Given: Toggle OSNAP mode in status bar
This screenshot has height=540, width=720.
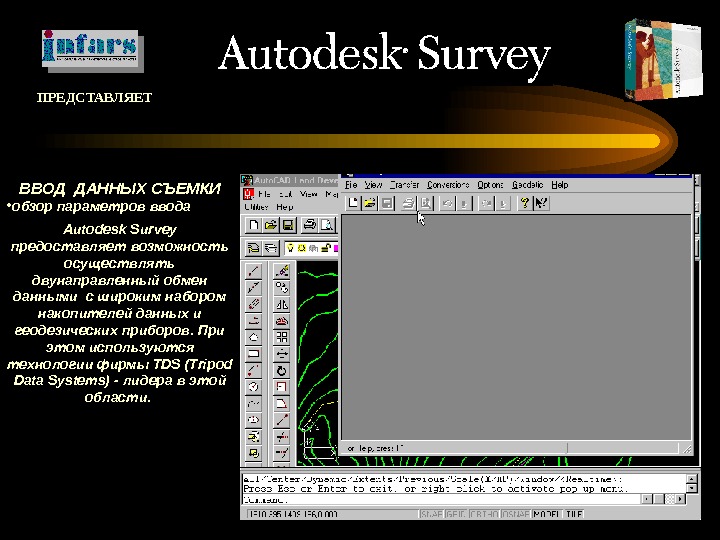Looking at the screenshot, I should click(516, 514).
